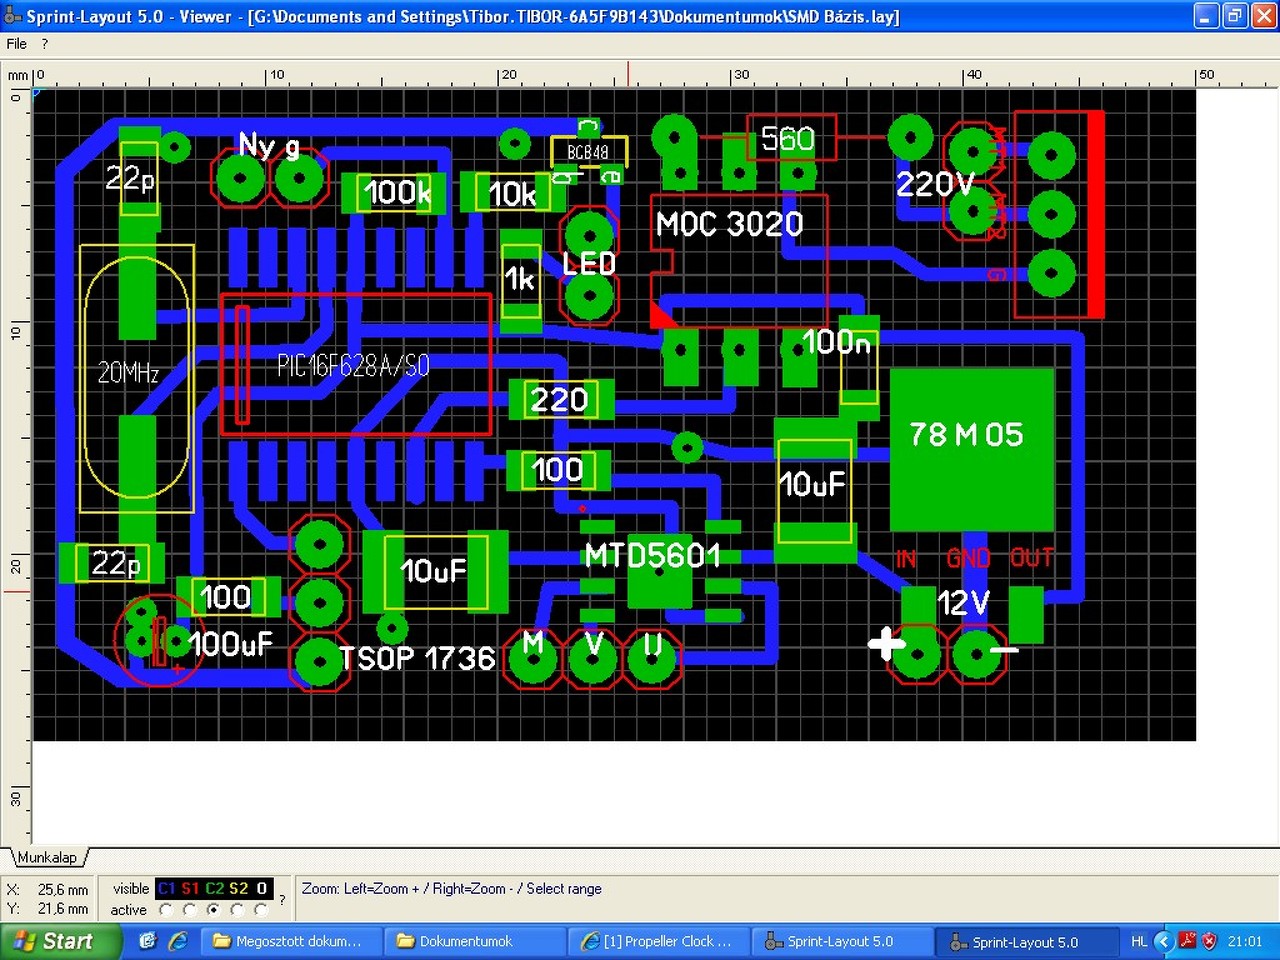Open the ? help menu in the menu bar
This screenshot has height=960, width=1280.
point(45,44)
